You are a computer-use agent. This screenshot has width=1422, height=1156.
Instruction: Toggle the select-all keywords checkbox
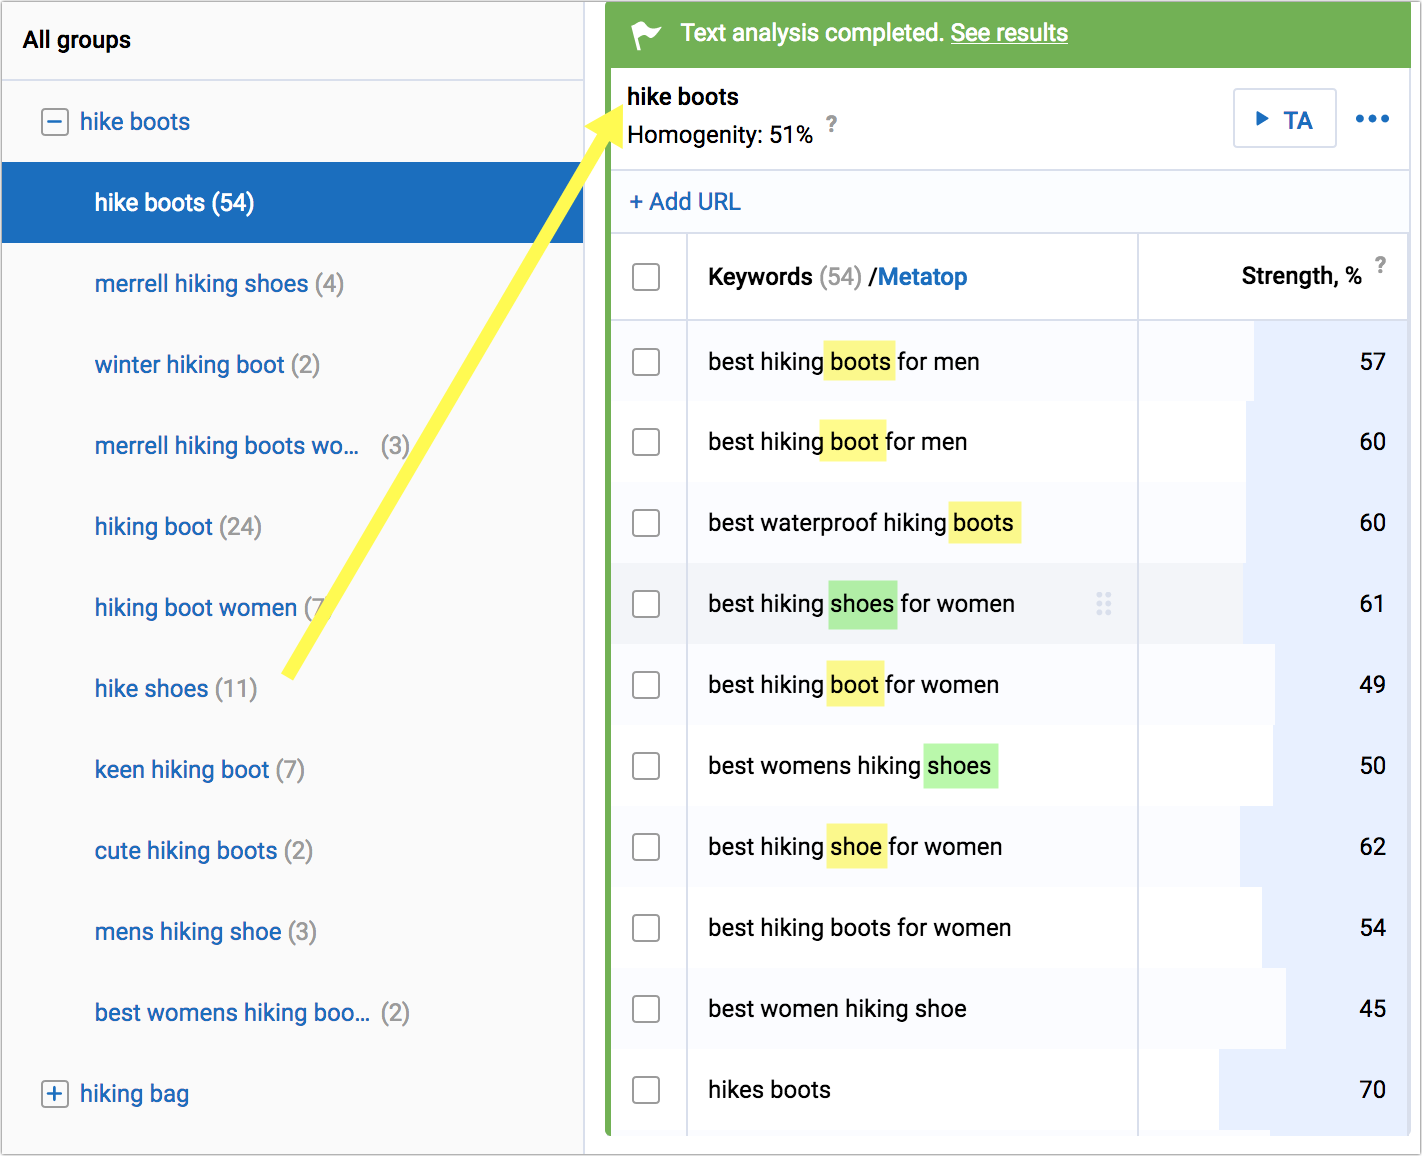pos(646,277)
